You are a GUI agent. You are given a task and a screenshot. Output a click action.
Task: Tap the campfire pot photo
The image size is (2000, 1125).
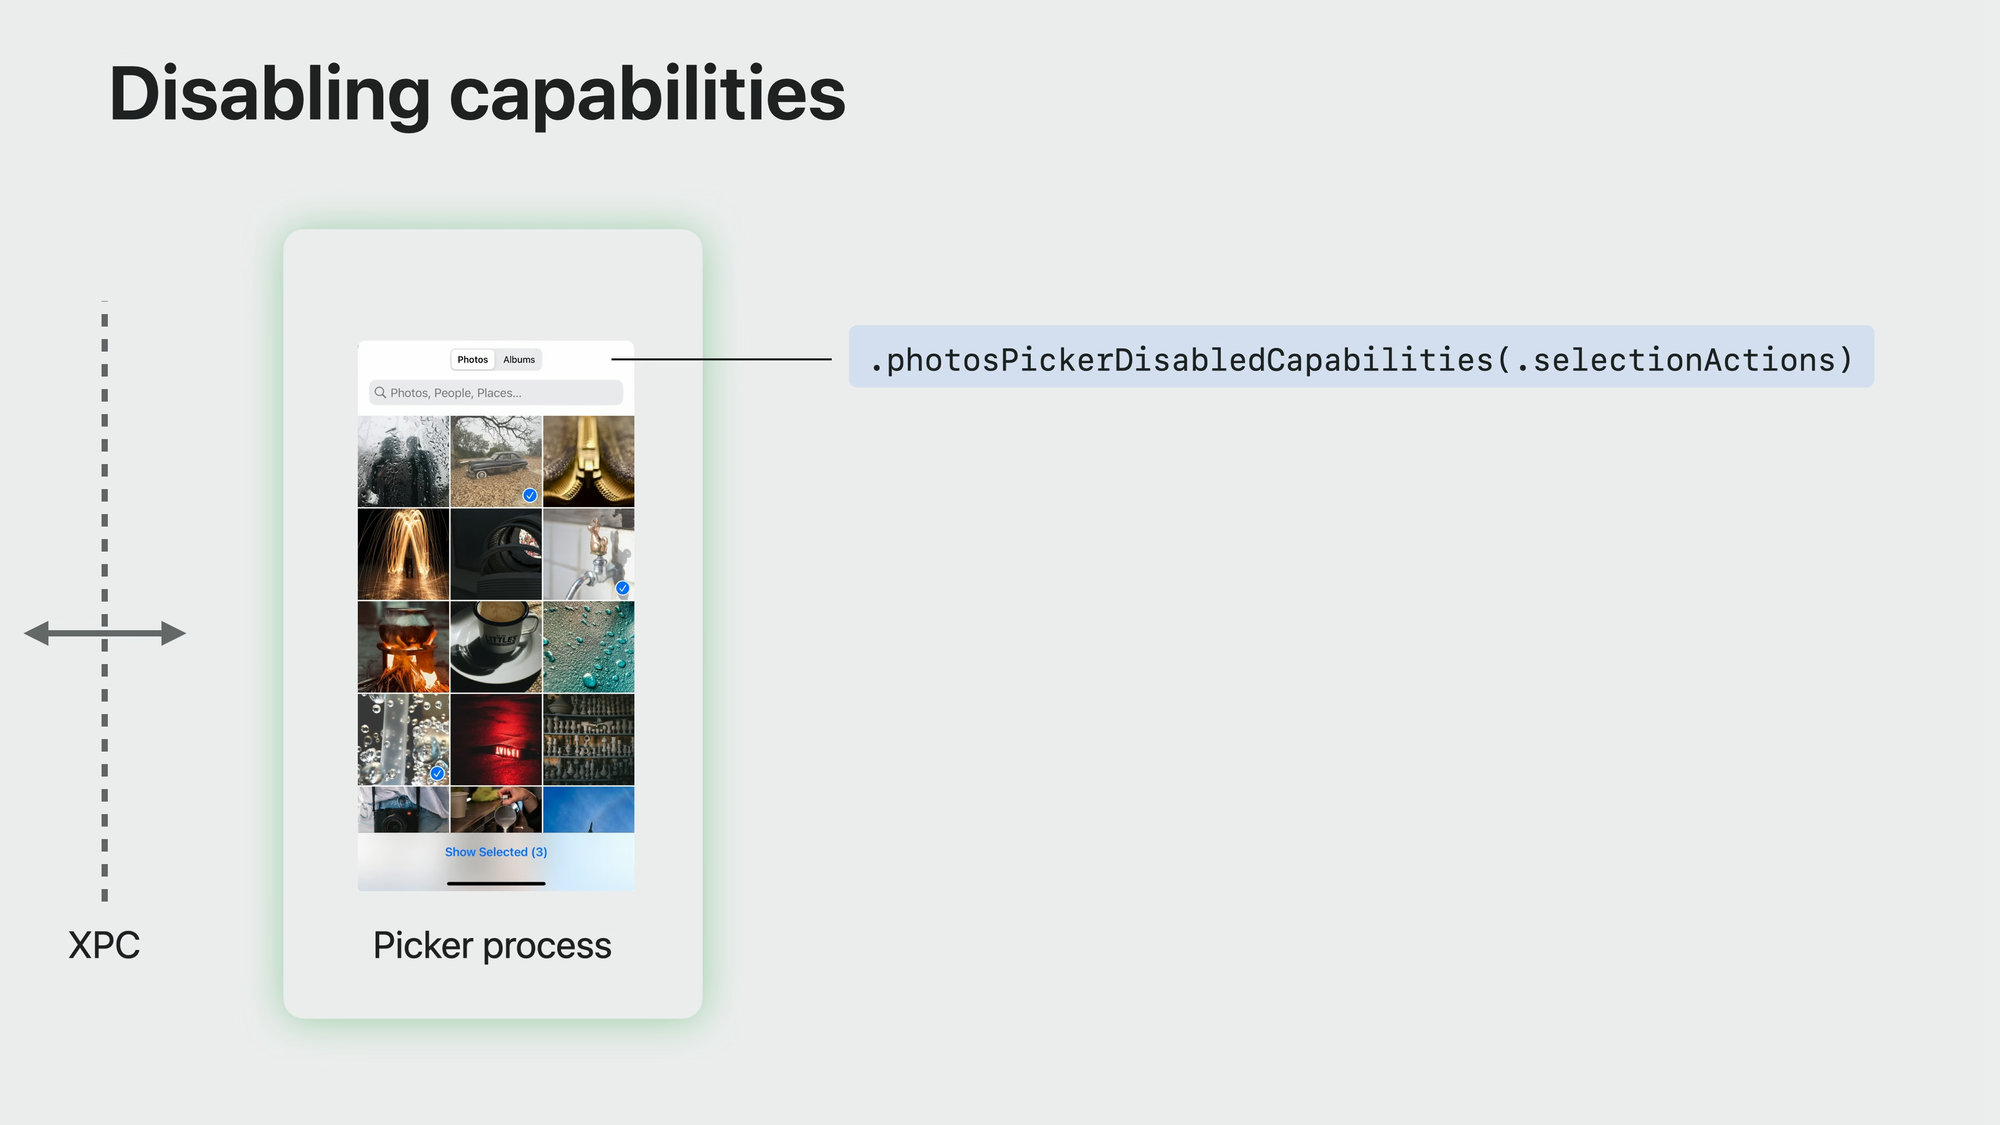click(x=403, y=646)
